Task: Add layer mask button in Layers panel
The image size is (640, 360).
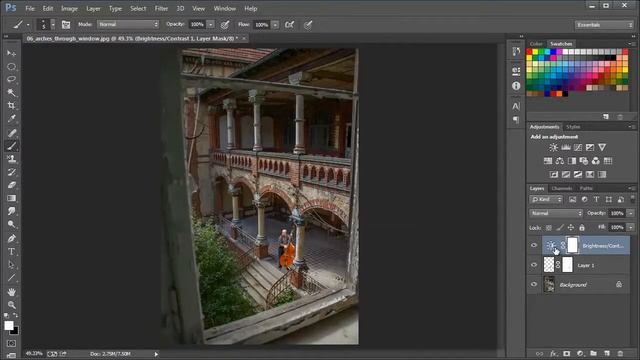Action: pos(567,353)
